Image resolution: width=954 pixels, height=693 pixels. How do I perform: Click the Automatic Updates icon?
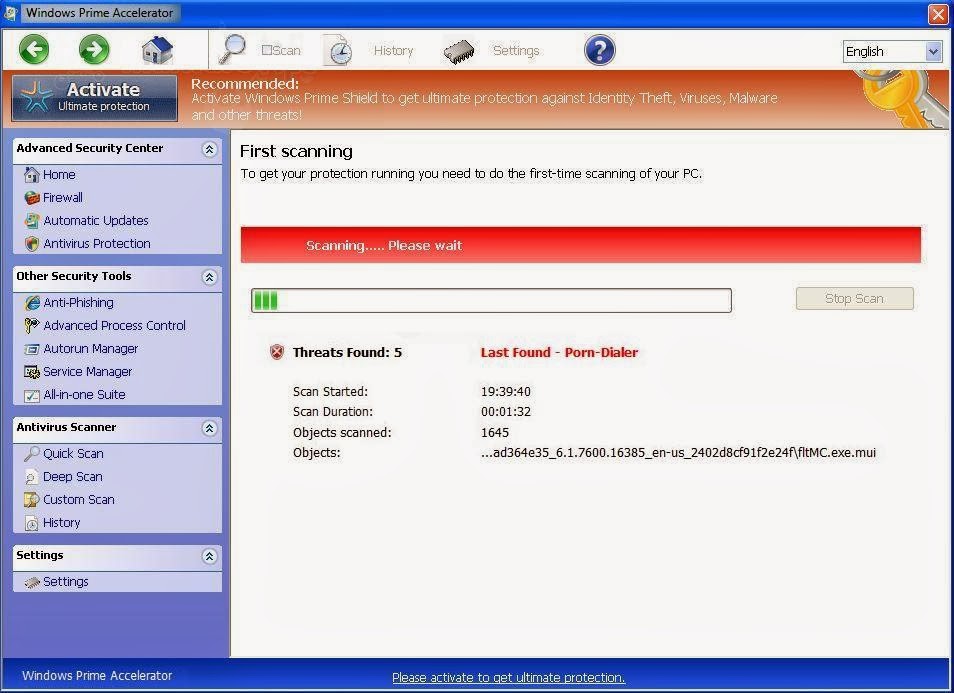point(32,220)
